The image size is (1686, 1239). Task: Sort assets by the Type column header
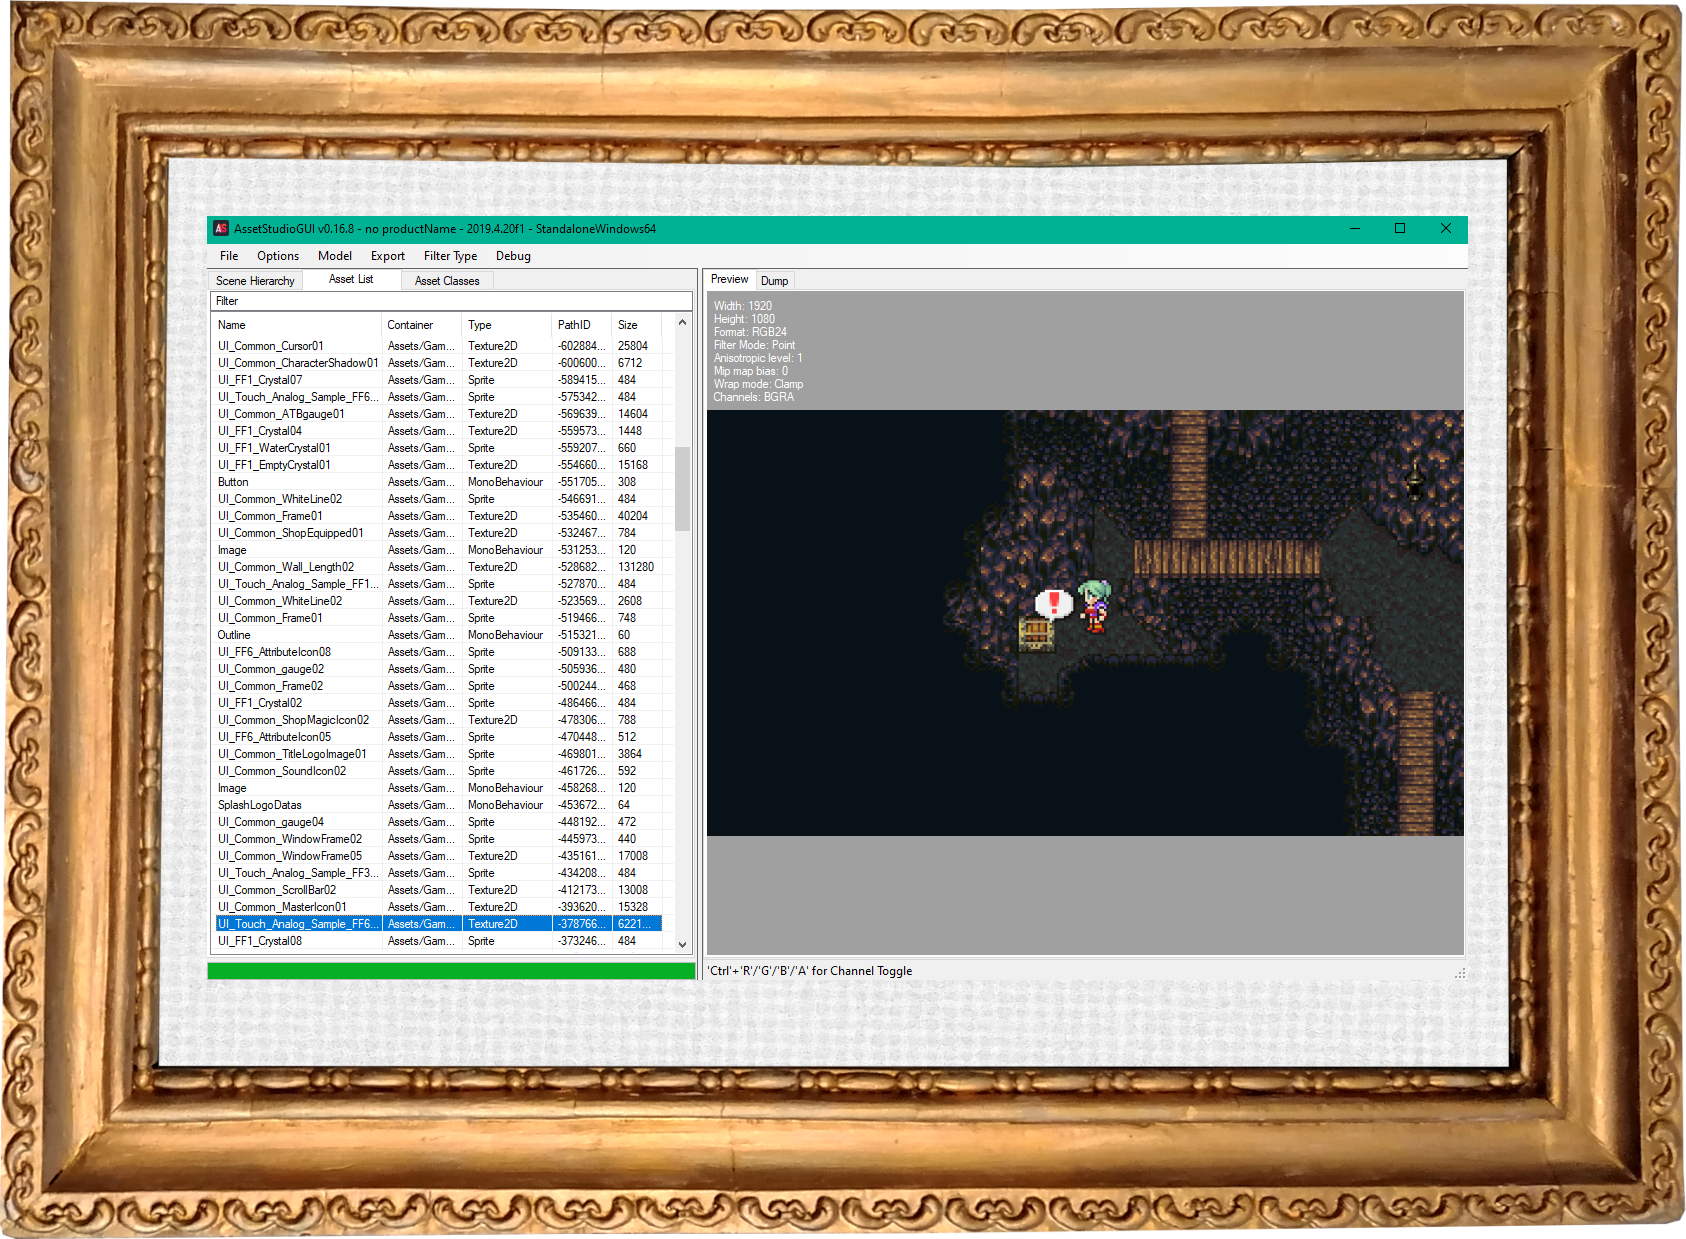click(x=507, y=325)
